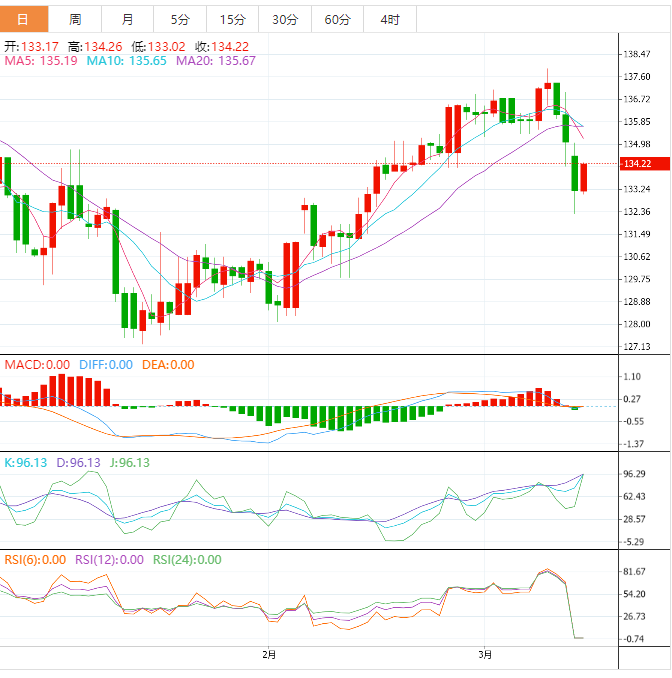Click the J:96.13 indicator label
The image size is (672, 678).
(x=130, y=463)
